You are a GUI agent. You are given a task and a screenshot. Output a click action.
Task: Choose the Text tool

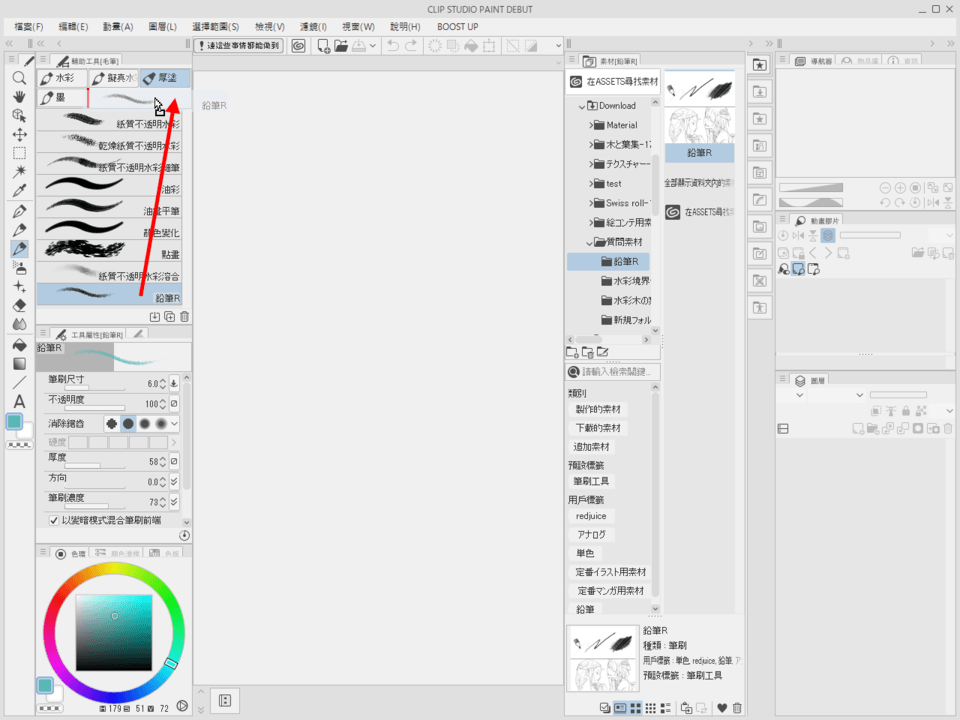pyautogui.click(x=19, y=401)
